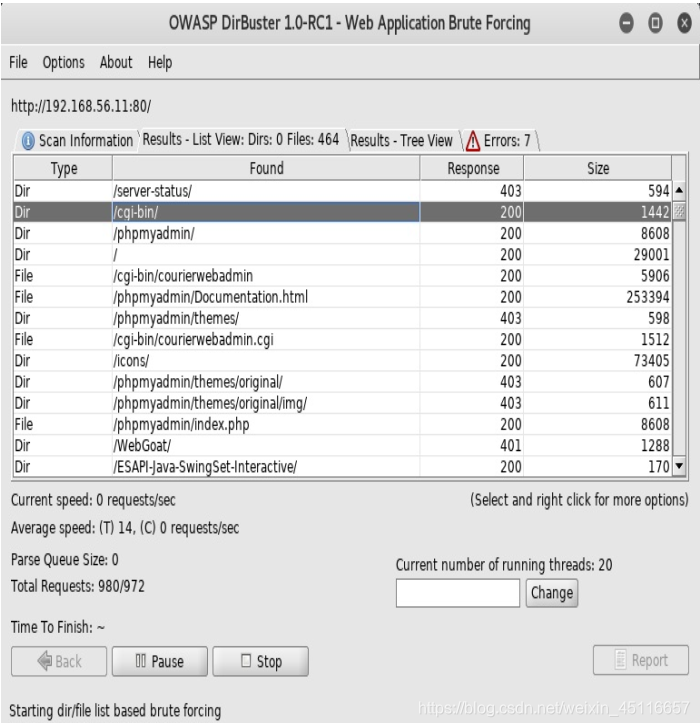Close the DirBuster window
This screenshot has width=700, height=727.
(x=684, y=23)
